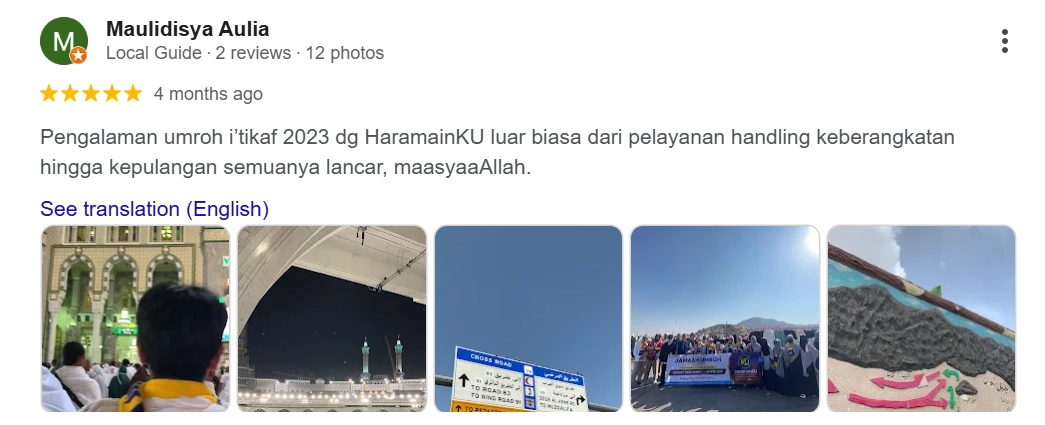The height and width of the screenshot is (425, 1045).
Task: Click the third yellow rating star
Action: click(91, 93)
